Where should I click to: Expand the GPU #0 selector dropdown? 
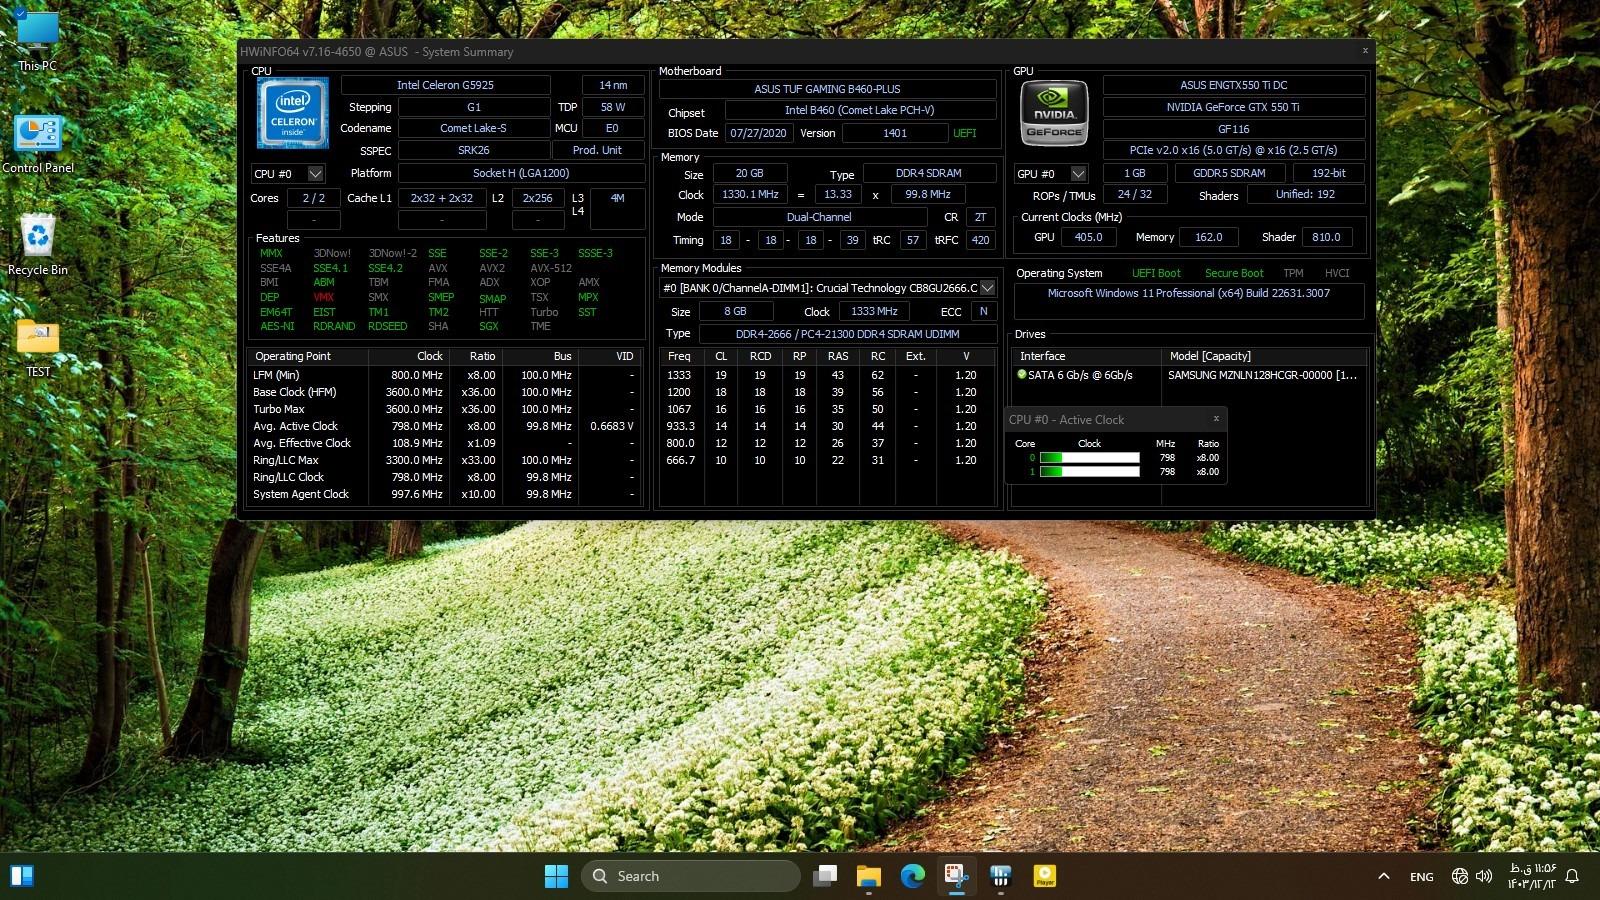[1078, 174]
